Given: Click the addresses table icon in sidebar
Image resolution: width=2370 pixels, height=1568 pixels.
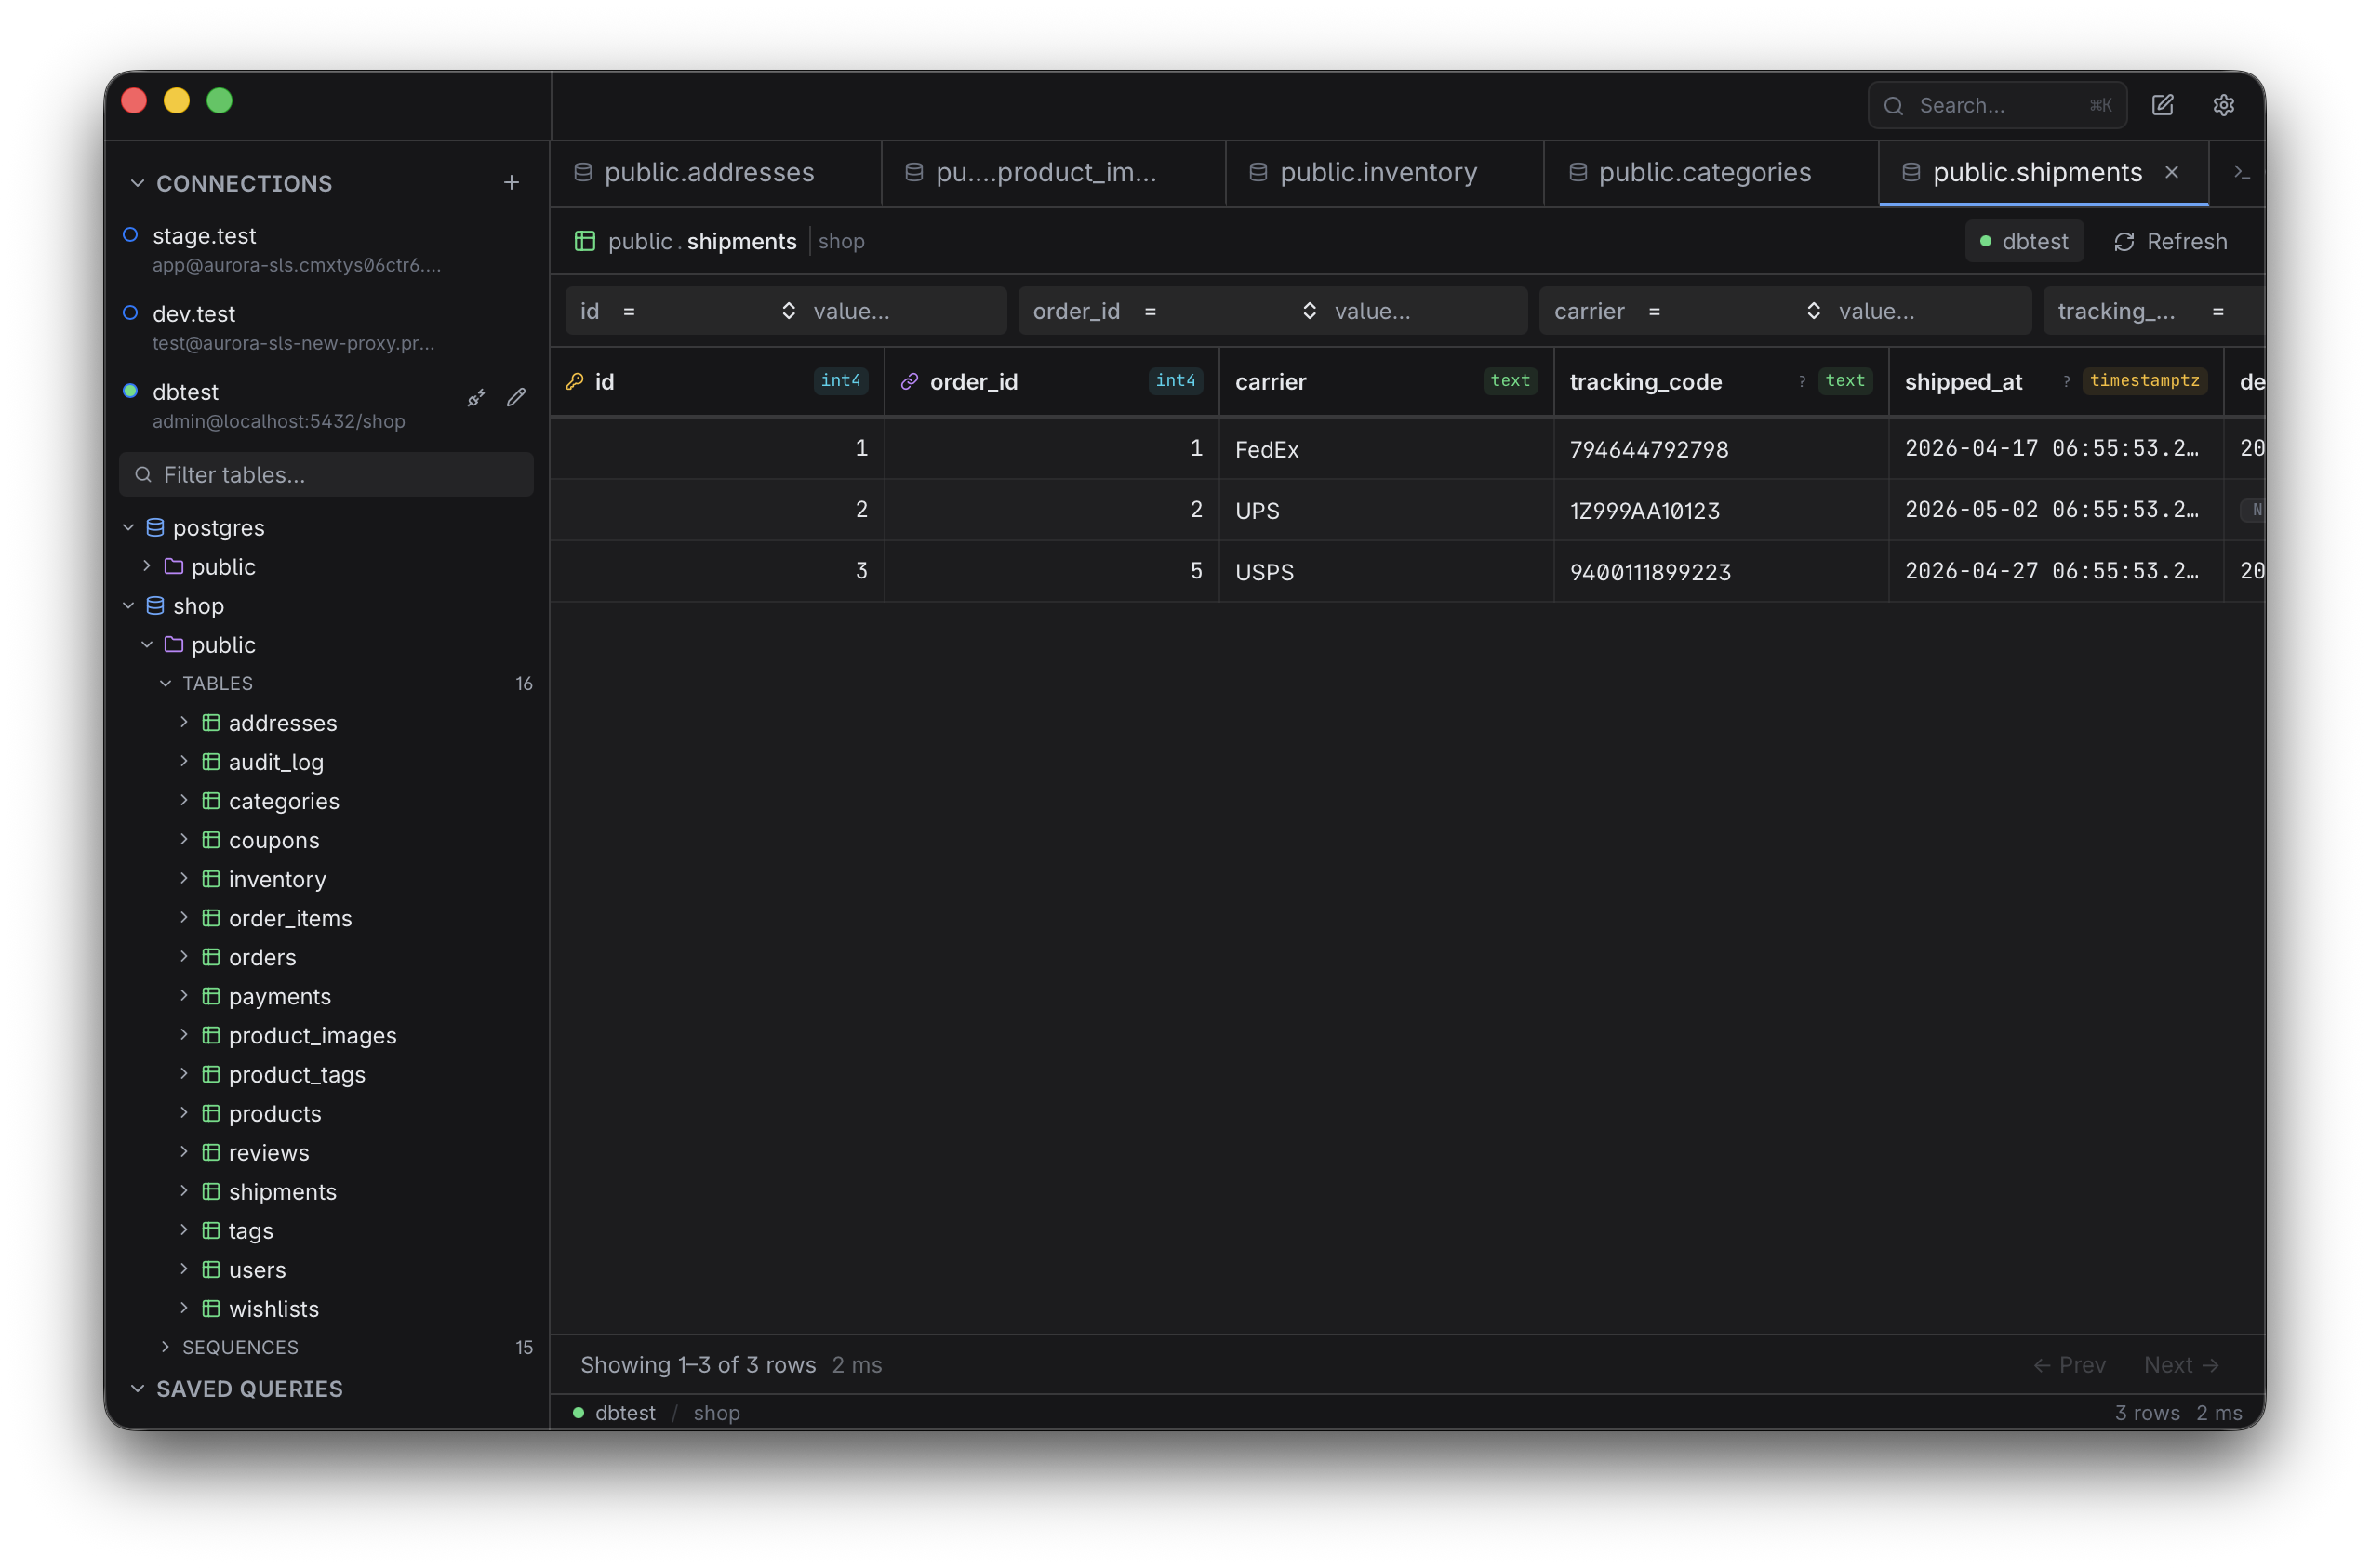Looking at the screenshot, I should (x=211, y=723).
